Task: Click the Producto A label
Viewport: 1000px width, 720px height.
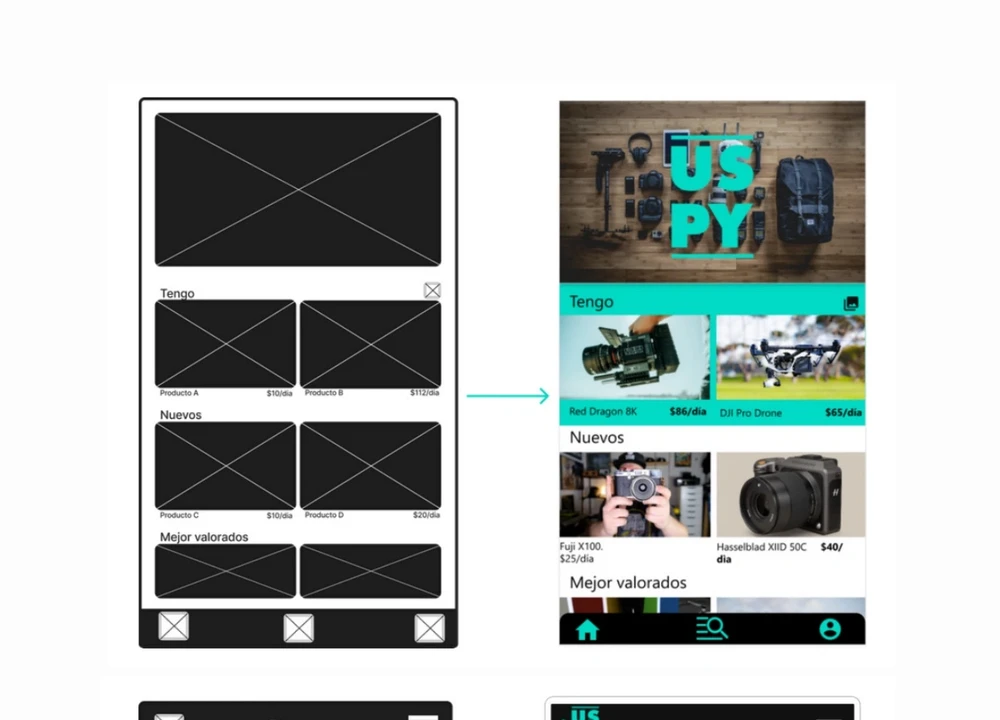Action: tap(179, 393)
